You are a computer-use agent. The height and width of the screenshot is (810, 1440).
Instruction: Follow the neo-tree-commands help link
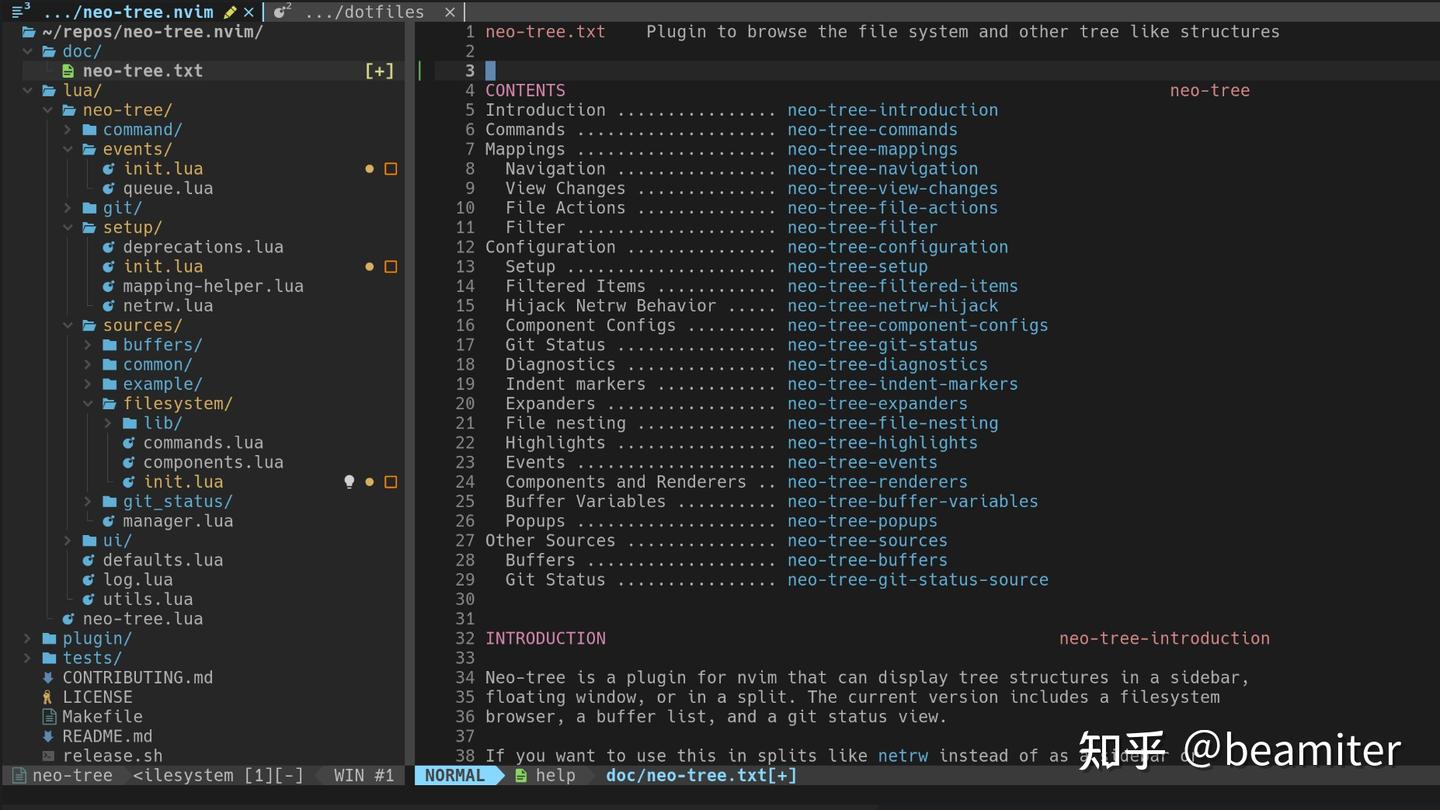872,130
